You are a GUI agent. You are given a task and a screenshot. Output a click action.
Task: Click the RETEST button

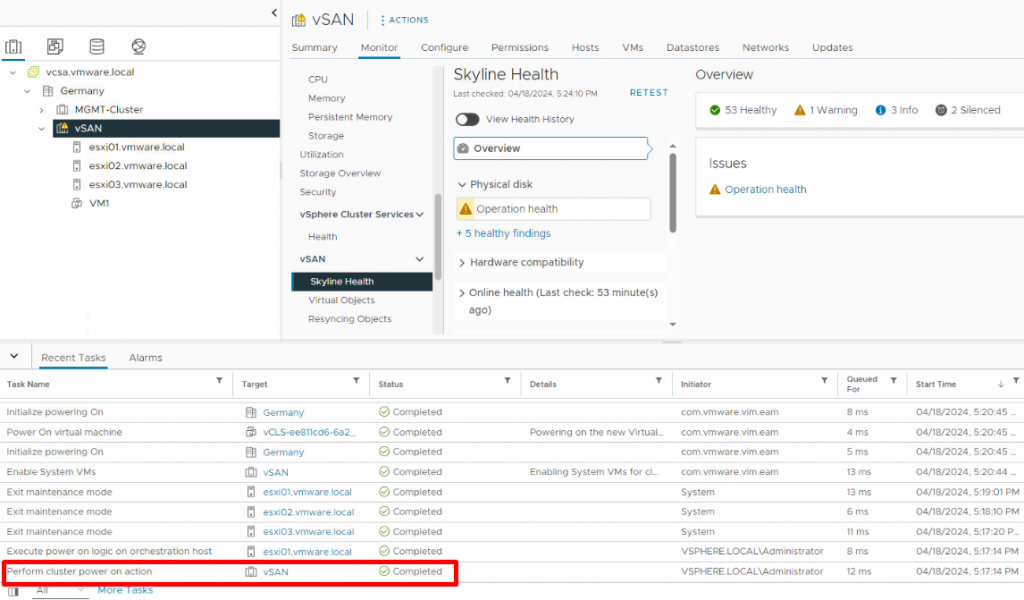click(x=648, y=93)
